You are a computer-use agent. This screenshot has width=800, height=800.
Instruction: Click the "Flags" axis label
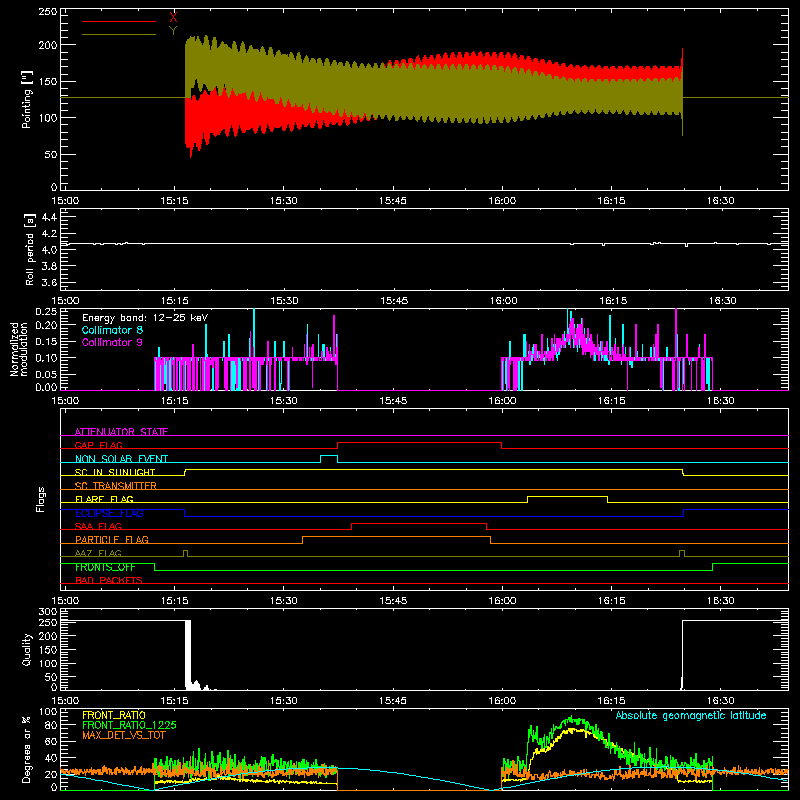click(x=40, y=499)
